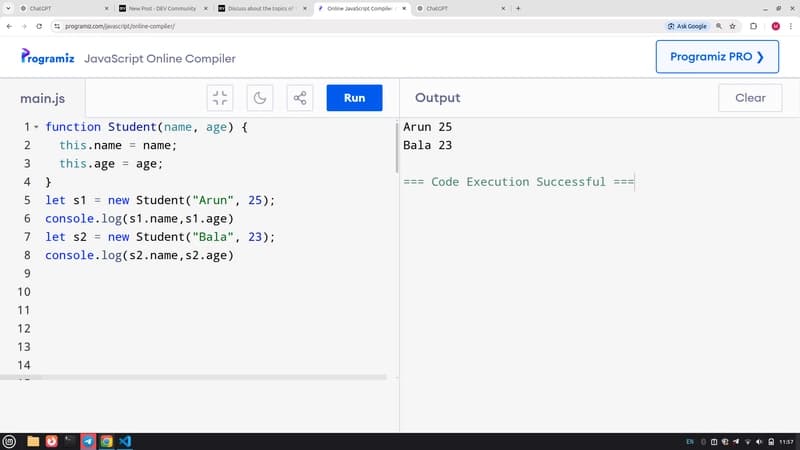This screenshot has height=450, width=800.
Task: Bookmark this page with the star
Action: 732,26
